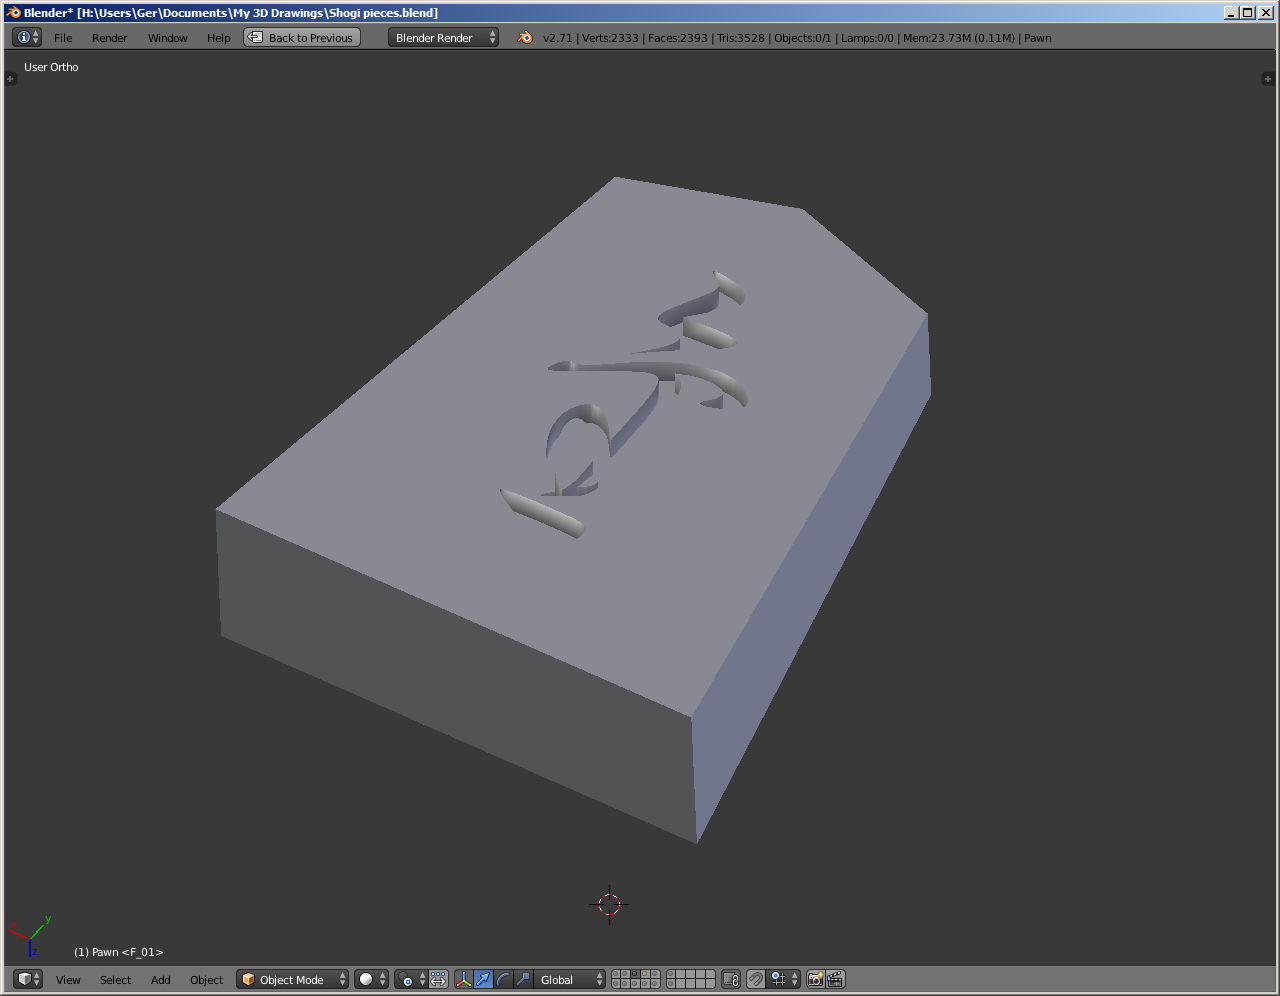This screenshot has height=996, width=1280.
Task: Click the first layer button block
Action: [636, 979]
